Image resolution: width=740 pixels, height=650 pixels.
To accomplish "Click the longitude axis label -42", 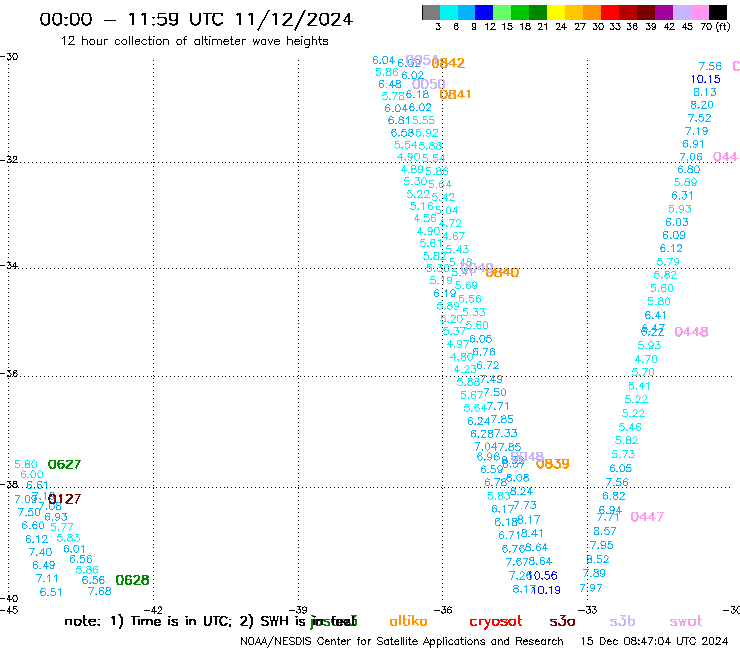I will tap(153, 610).
